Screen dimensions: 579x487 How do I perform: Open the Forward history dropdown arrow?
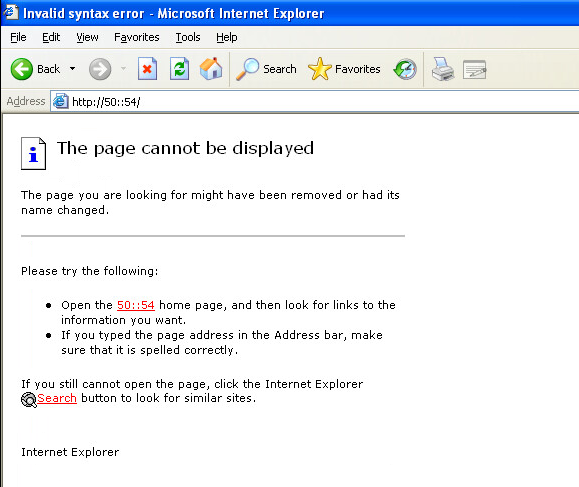pos(123,69)
